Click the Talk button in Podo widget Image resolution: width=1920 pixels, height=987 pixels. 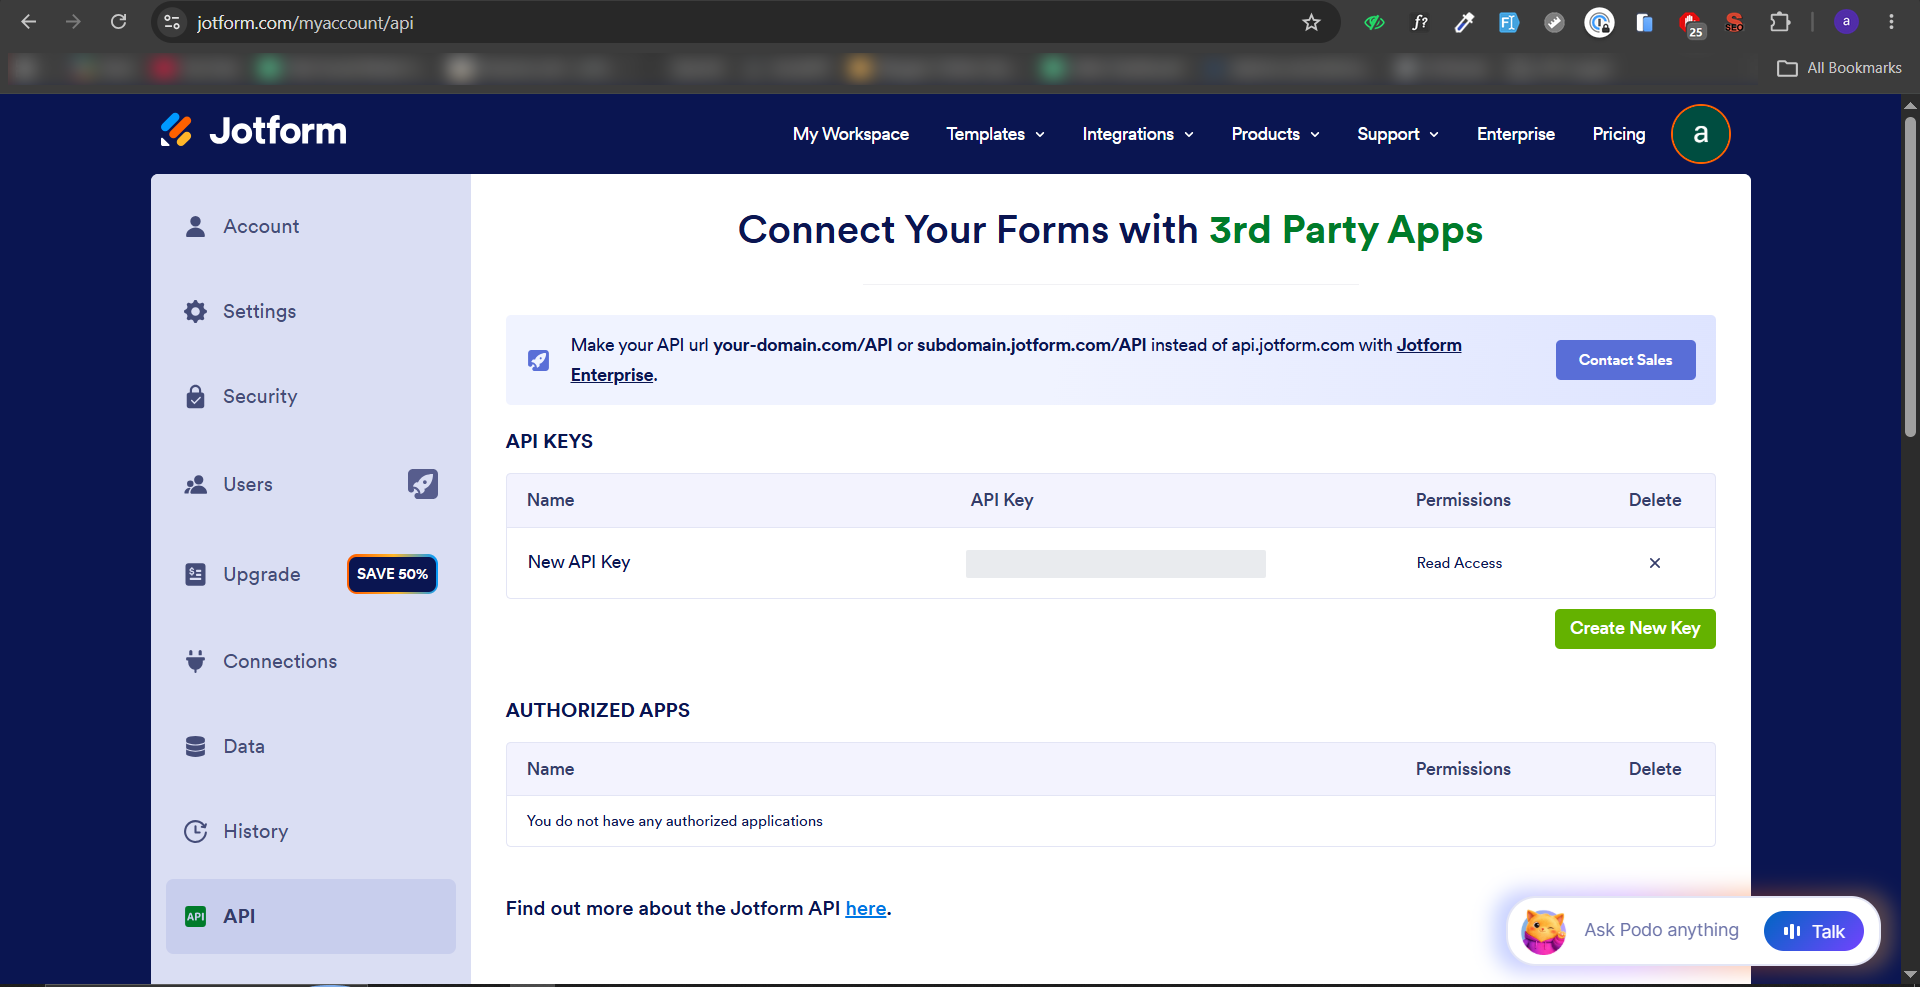click(x=1814, y=931)
